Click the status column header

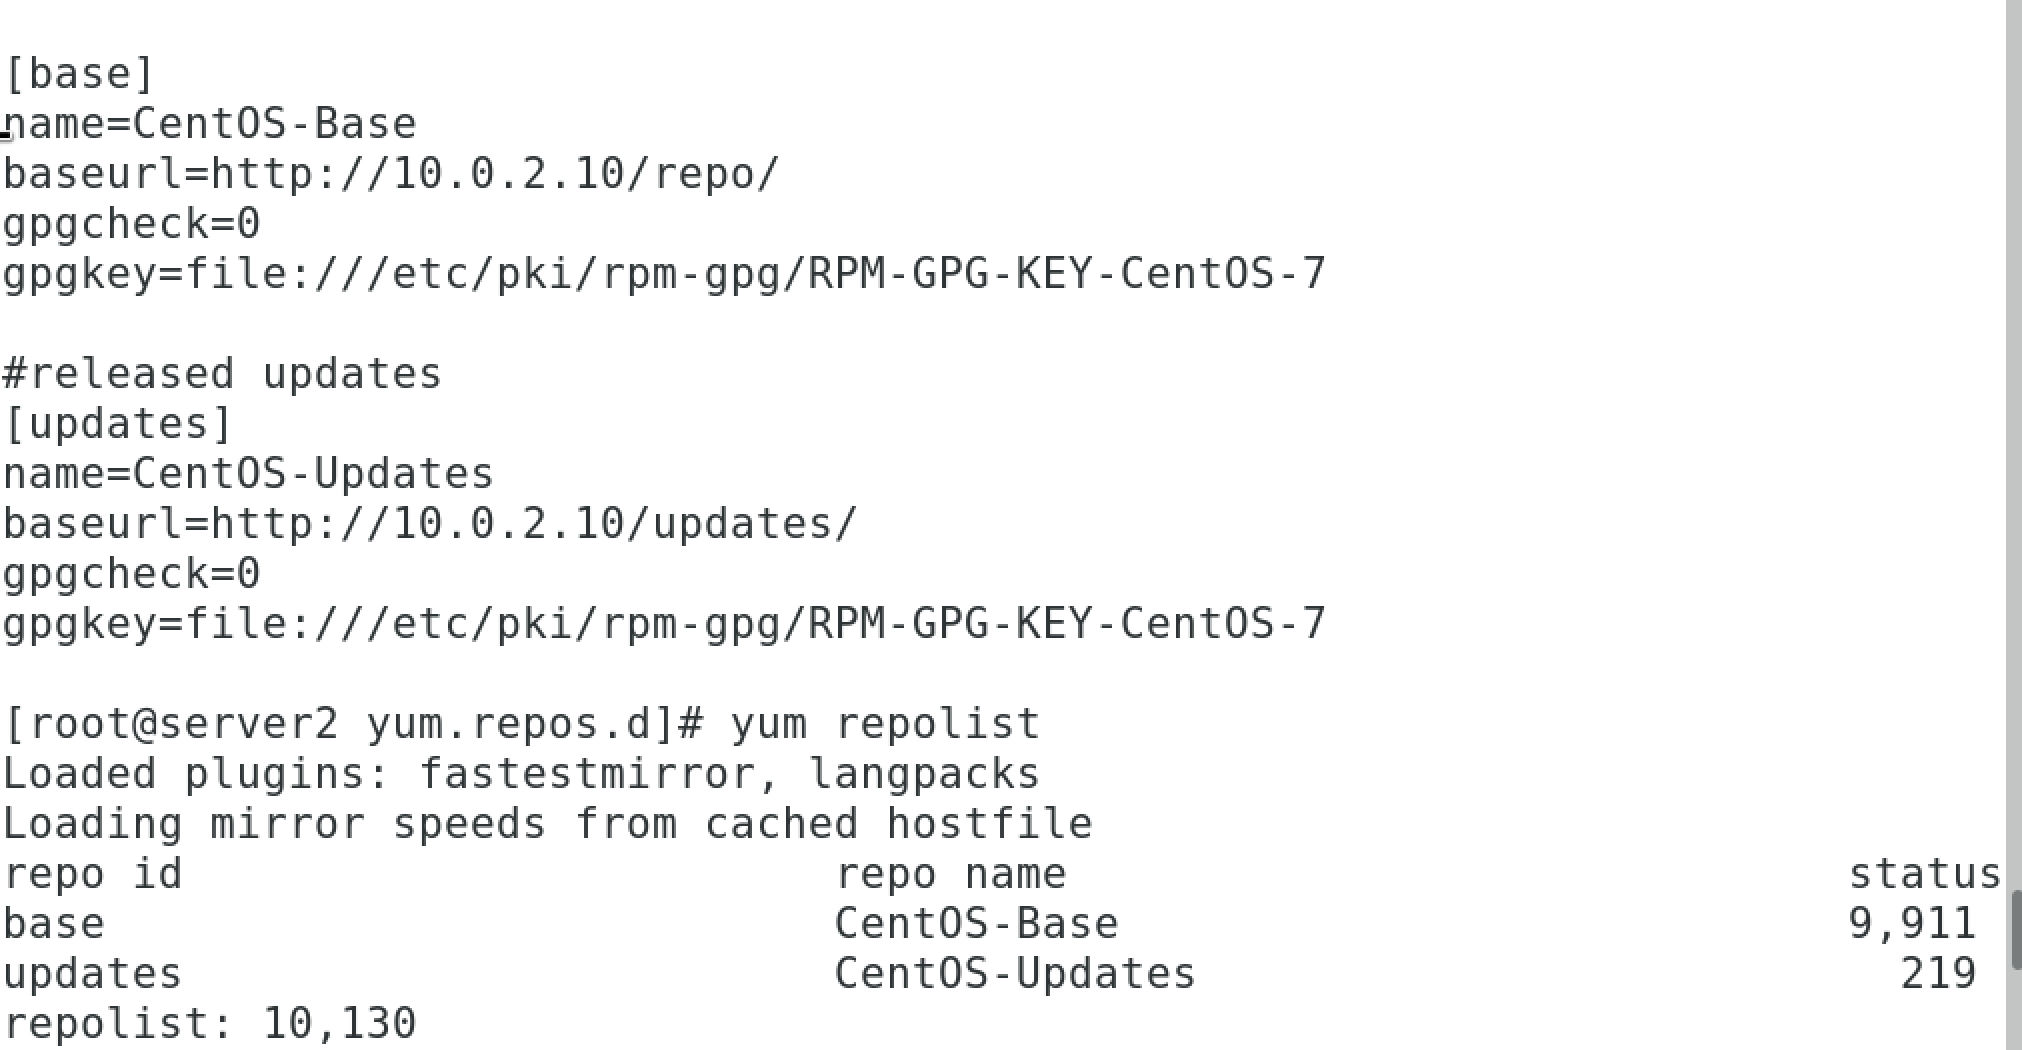1924,874
